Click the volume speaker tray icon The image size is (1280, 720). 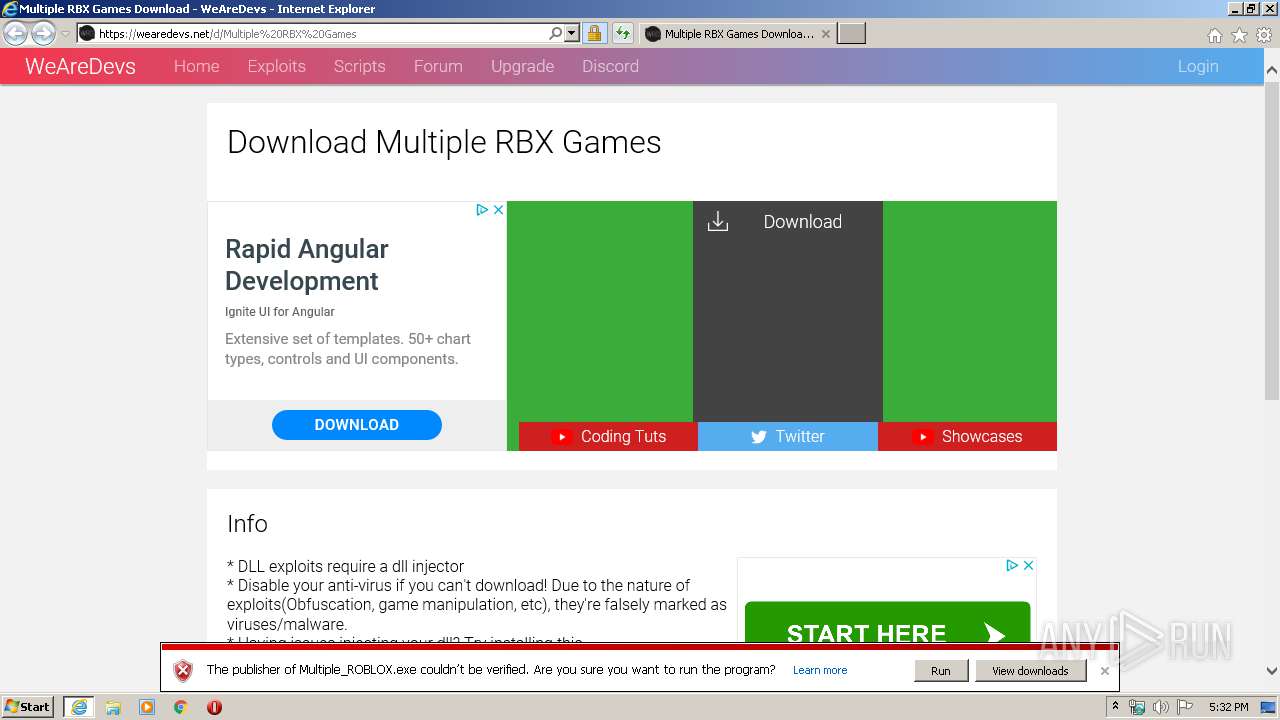(x=1160, y=707)
